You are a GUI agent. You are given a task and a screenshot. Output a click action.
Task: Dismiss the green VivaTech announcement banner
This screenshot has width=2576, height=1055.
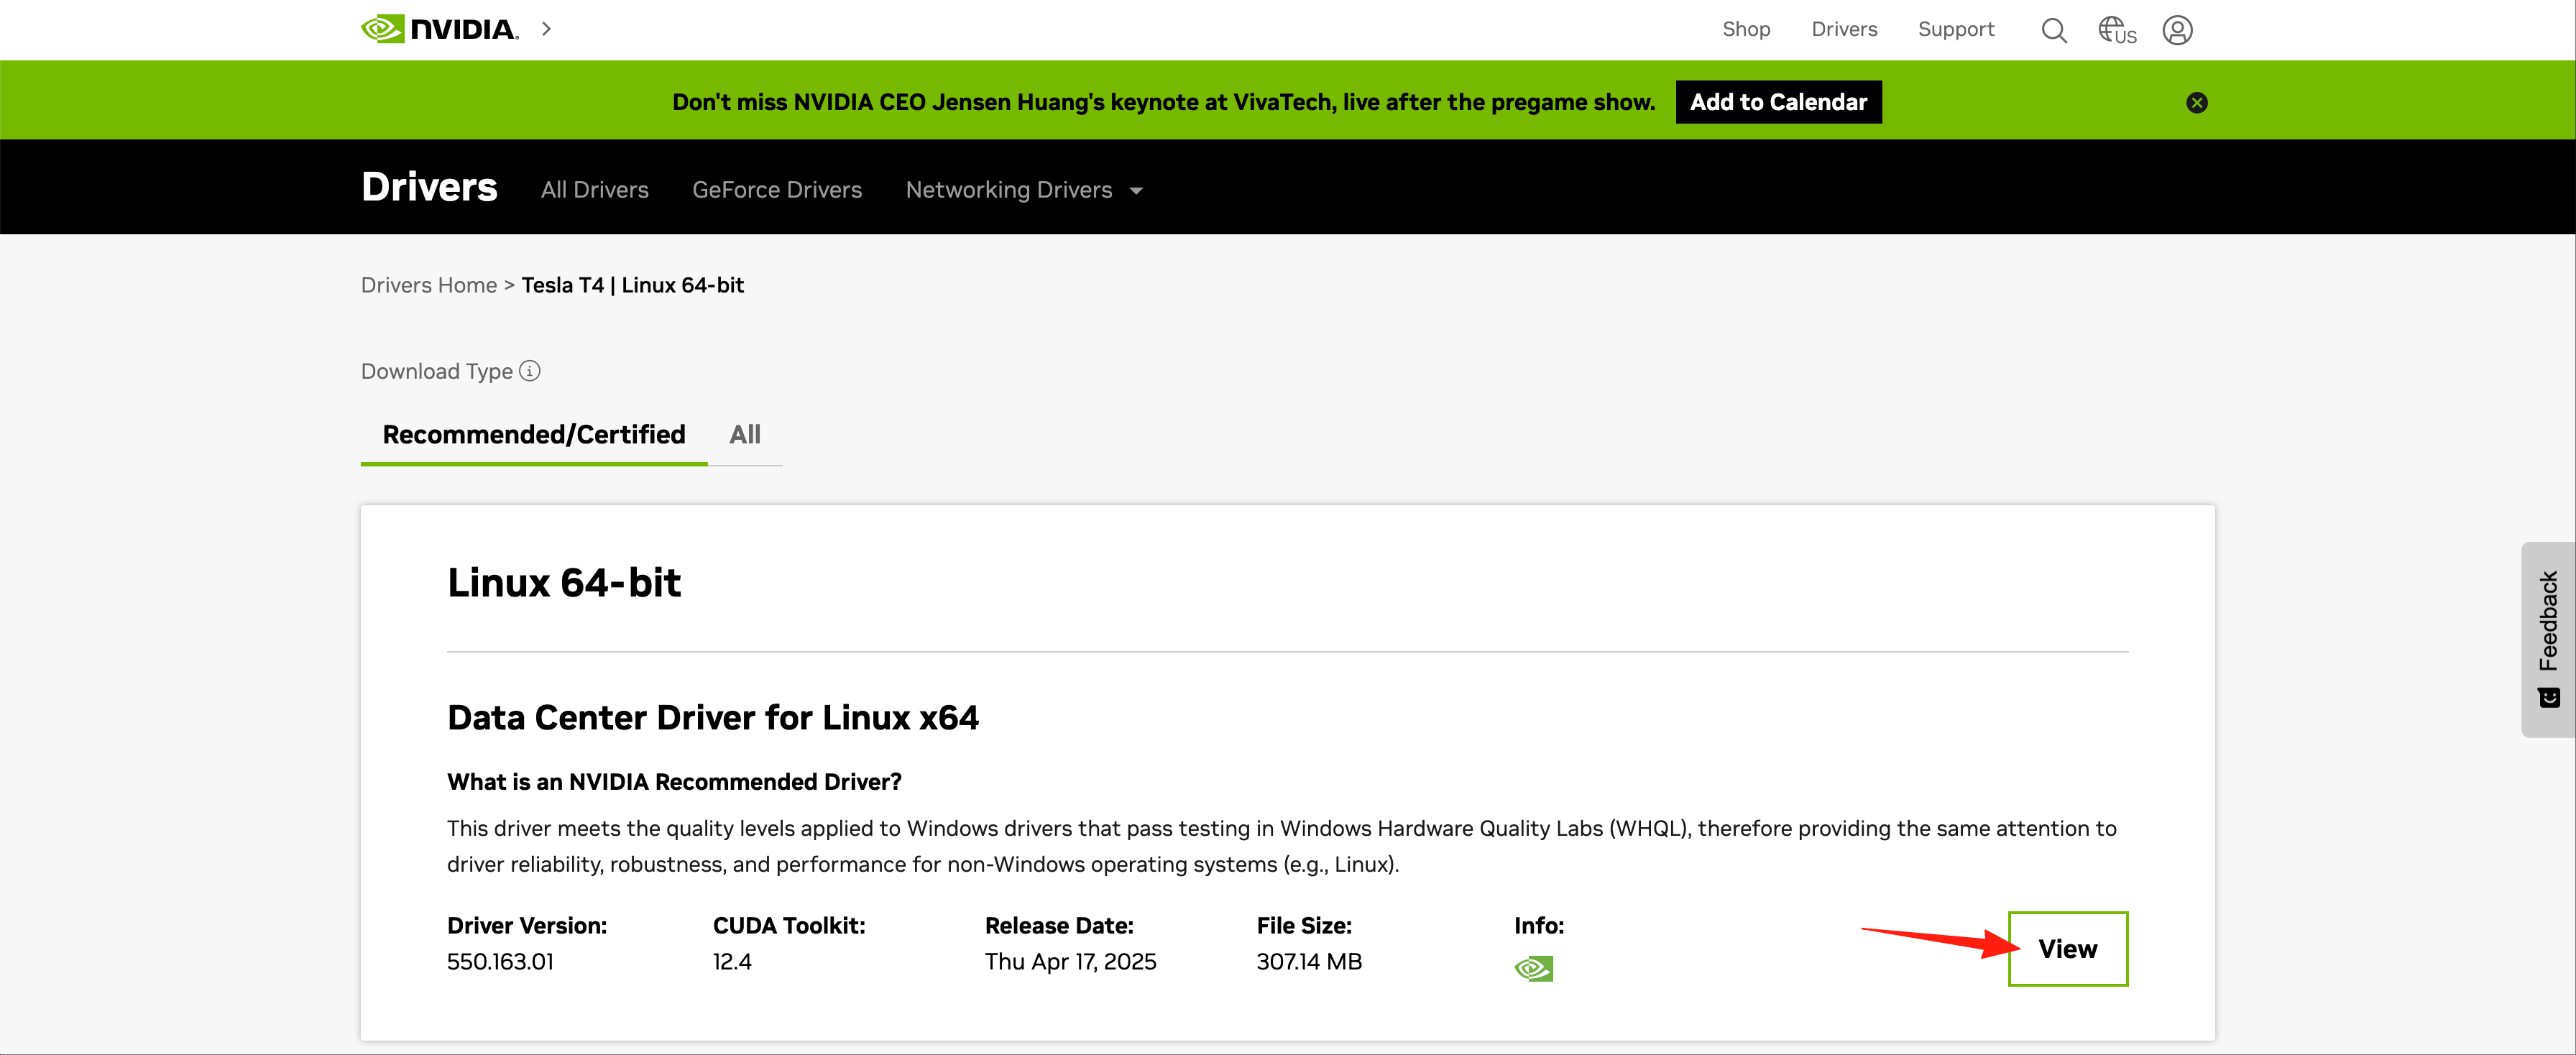pyautogui.click(x=2196, y=103)
